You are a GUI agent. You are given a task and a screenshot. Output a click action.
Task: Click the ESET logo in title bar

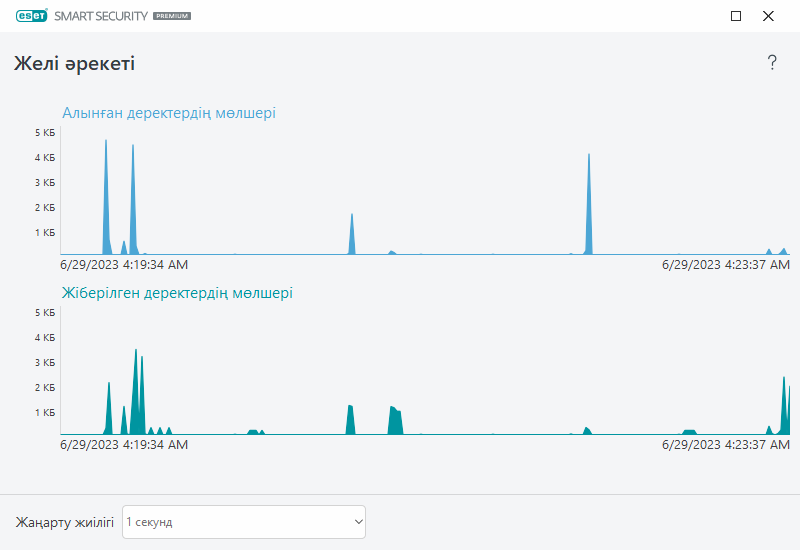pyautogui.click(x=32, y=16)
